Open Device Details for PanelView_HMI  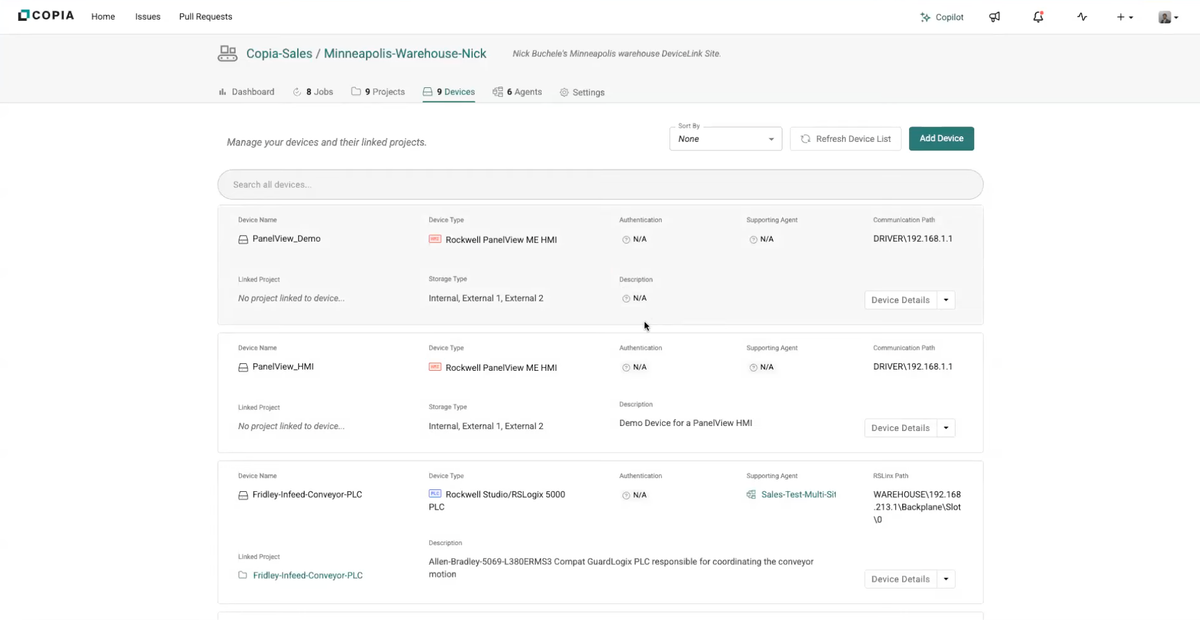[900, 428]
